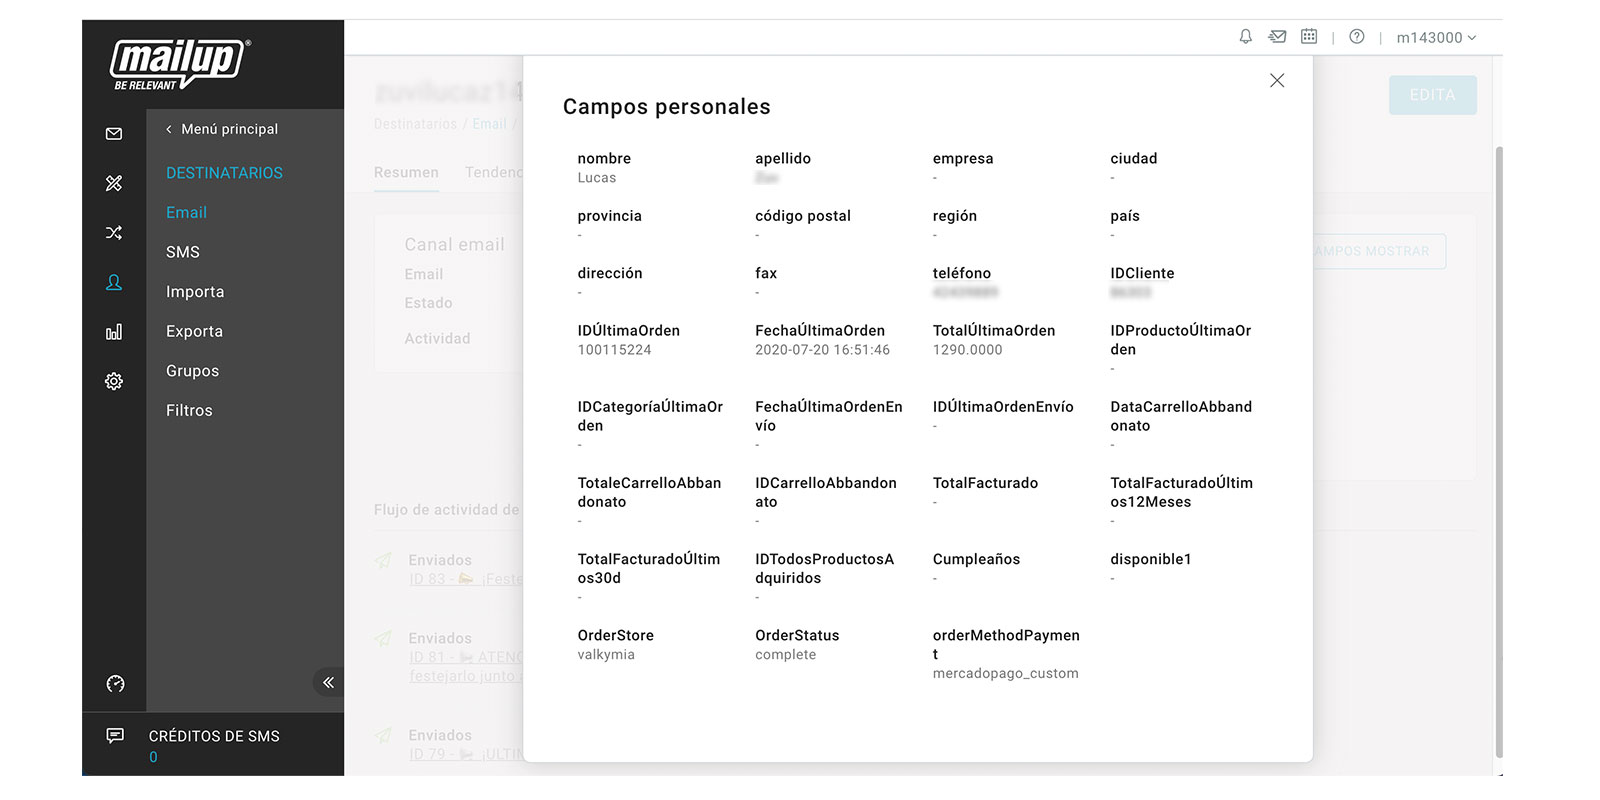Click the EDITA button
The width and height of the screenshot is (1600, 800).
pyautogui.click(x=1432, y=95)
